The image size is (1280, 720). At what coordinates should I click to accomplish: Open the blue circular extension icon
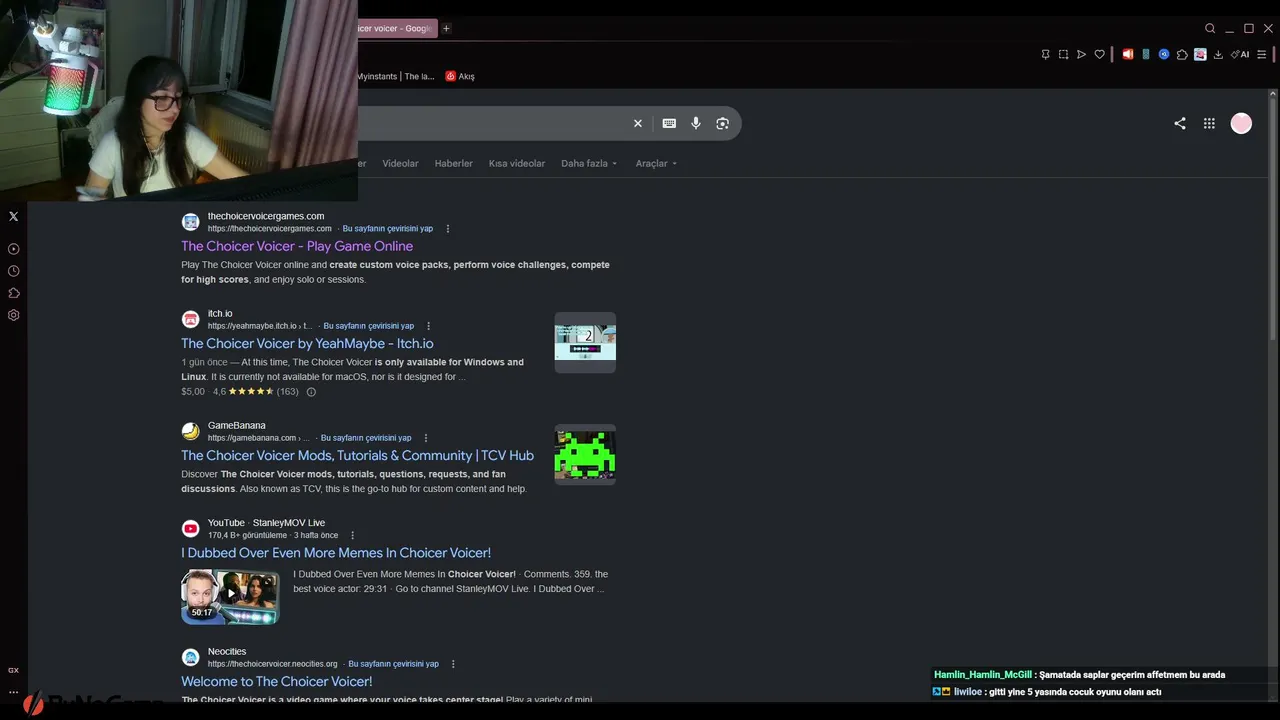point(1164,54)
